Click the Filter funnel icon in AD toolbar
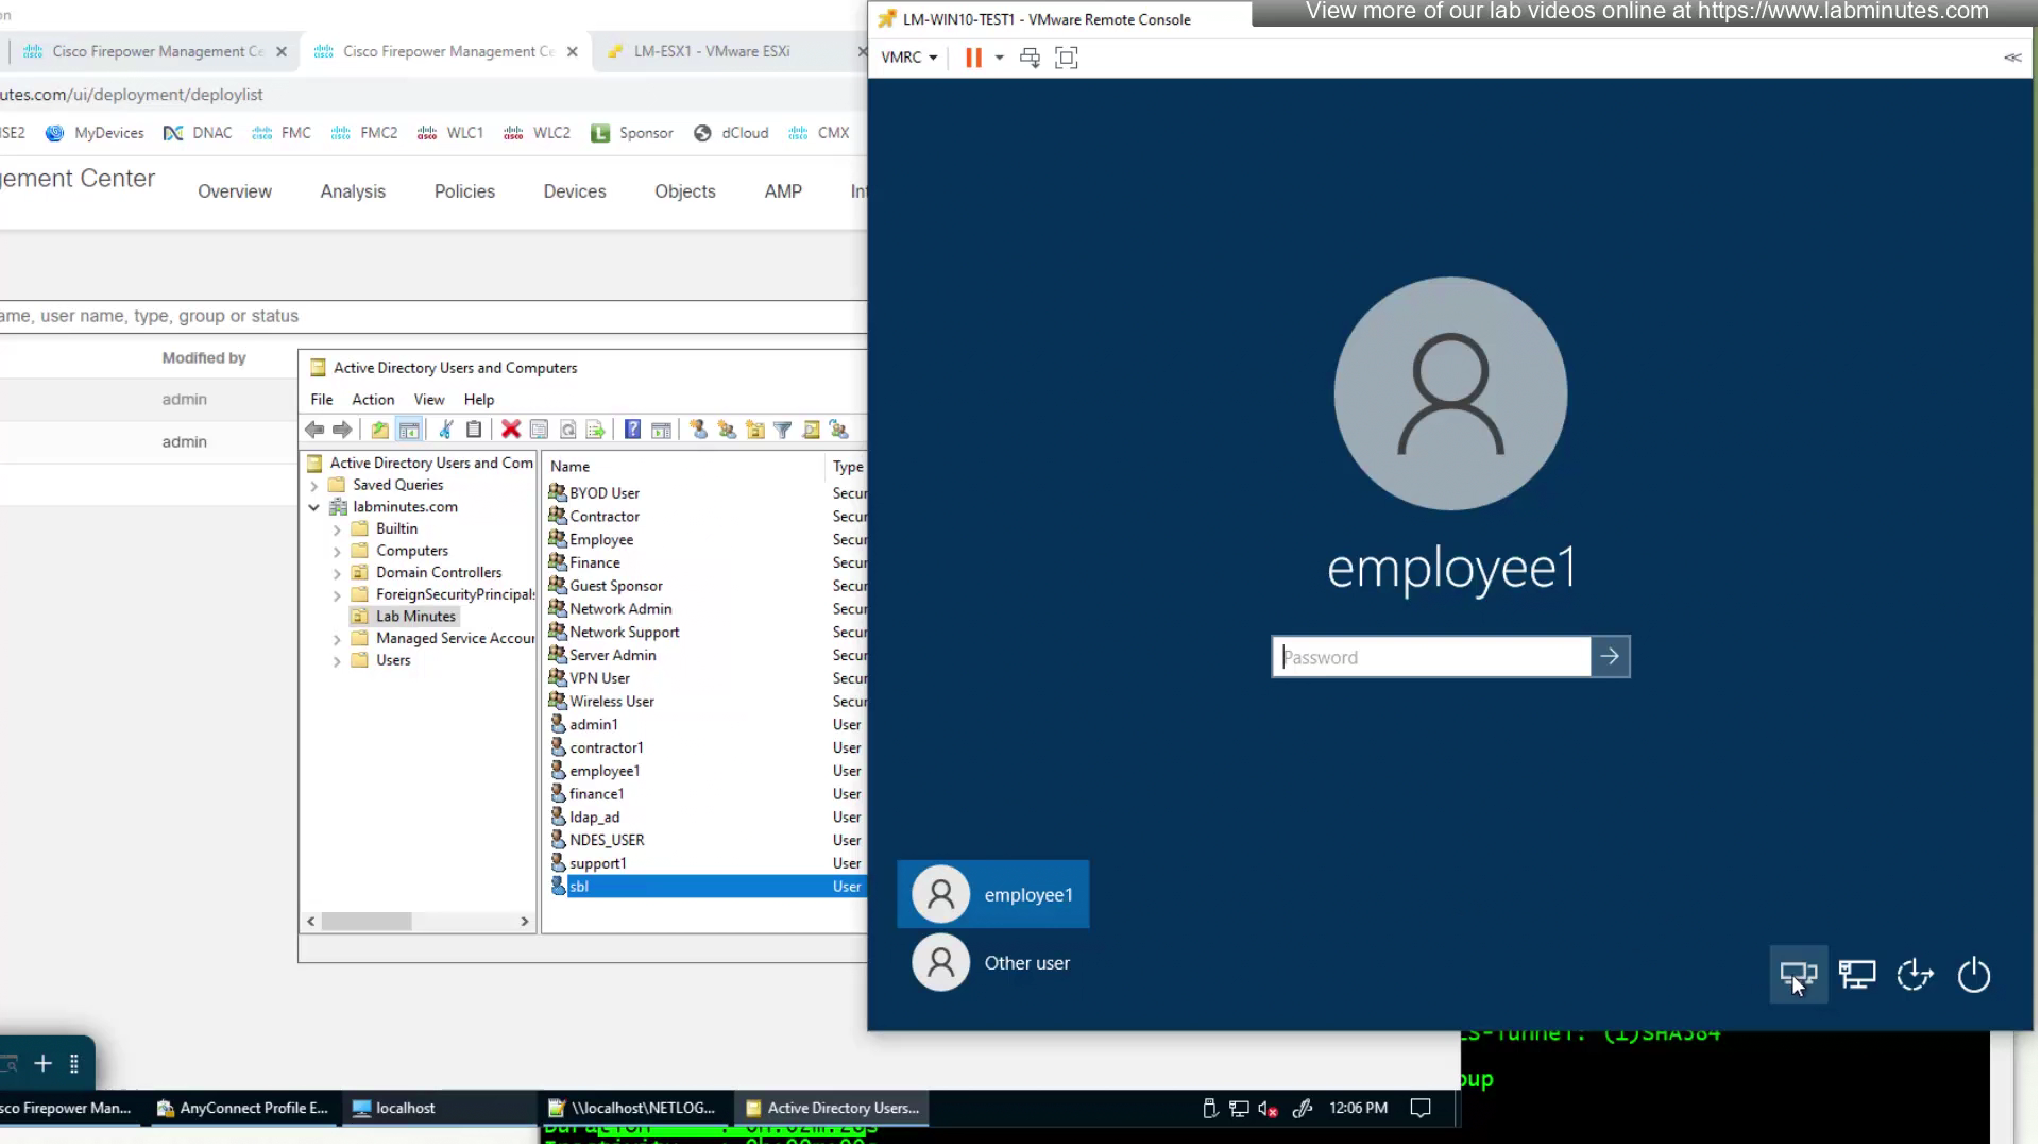 783,430
